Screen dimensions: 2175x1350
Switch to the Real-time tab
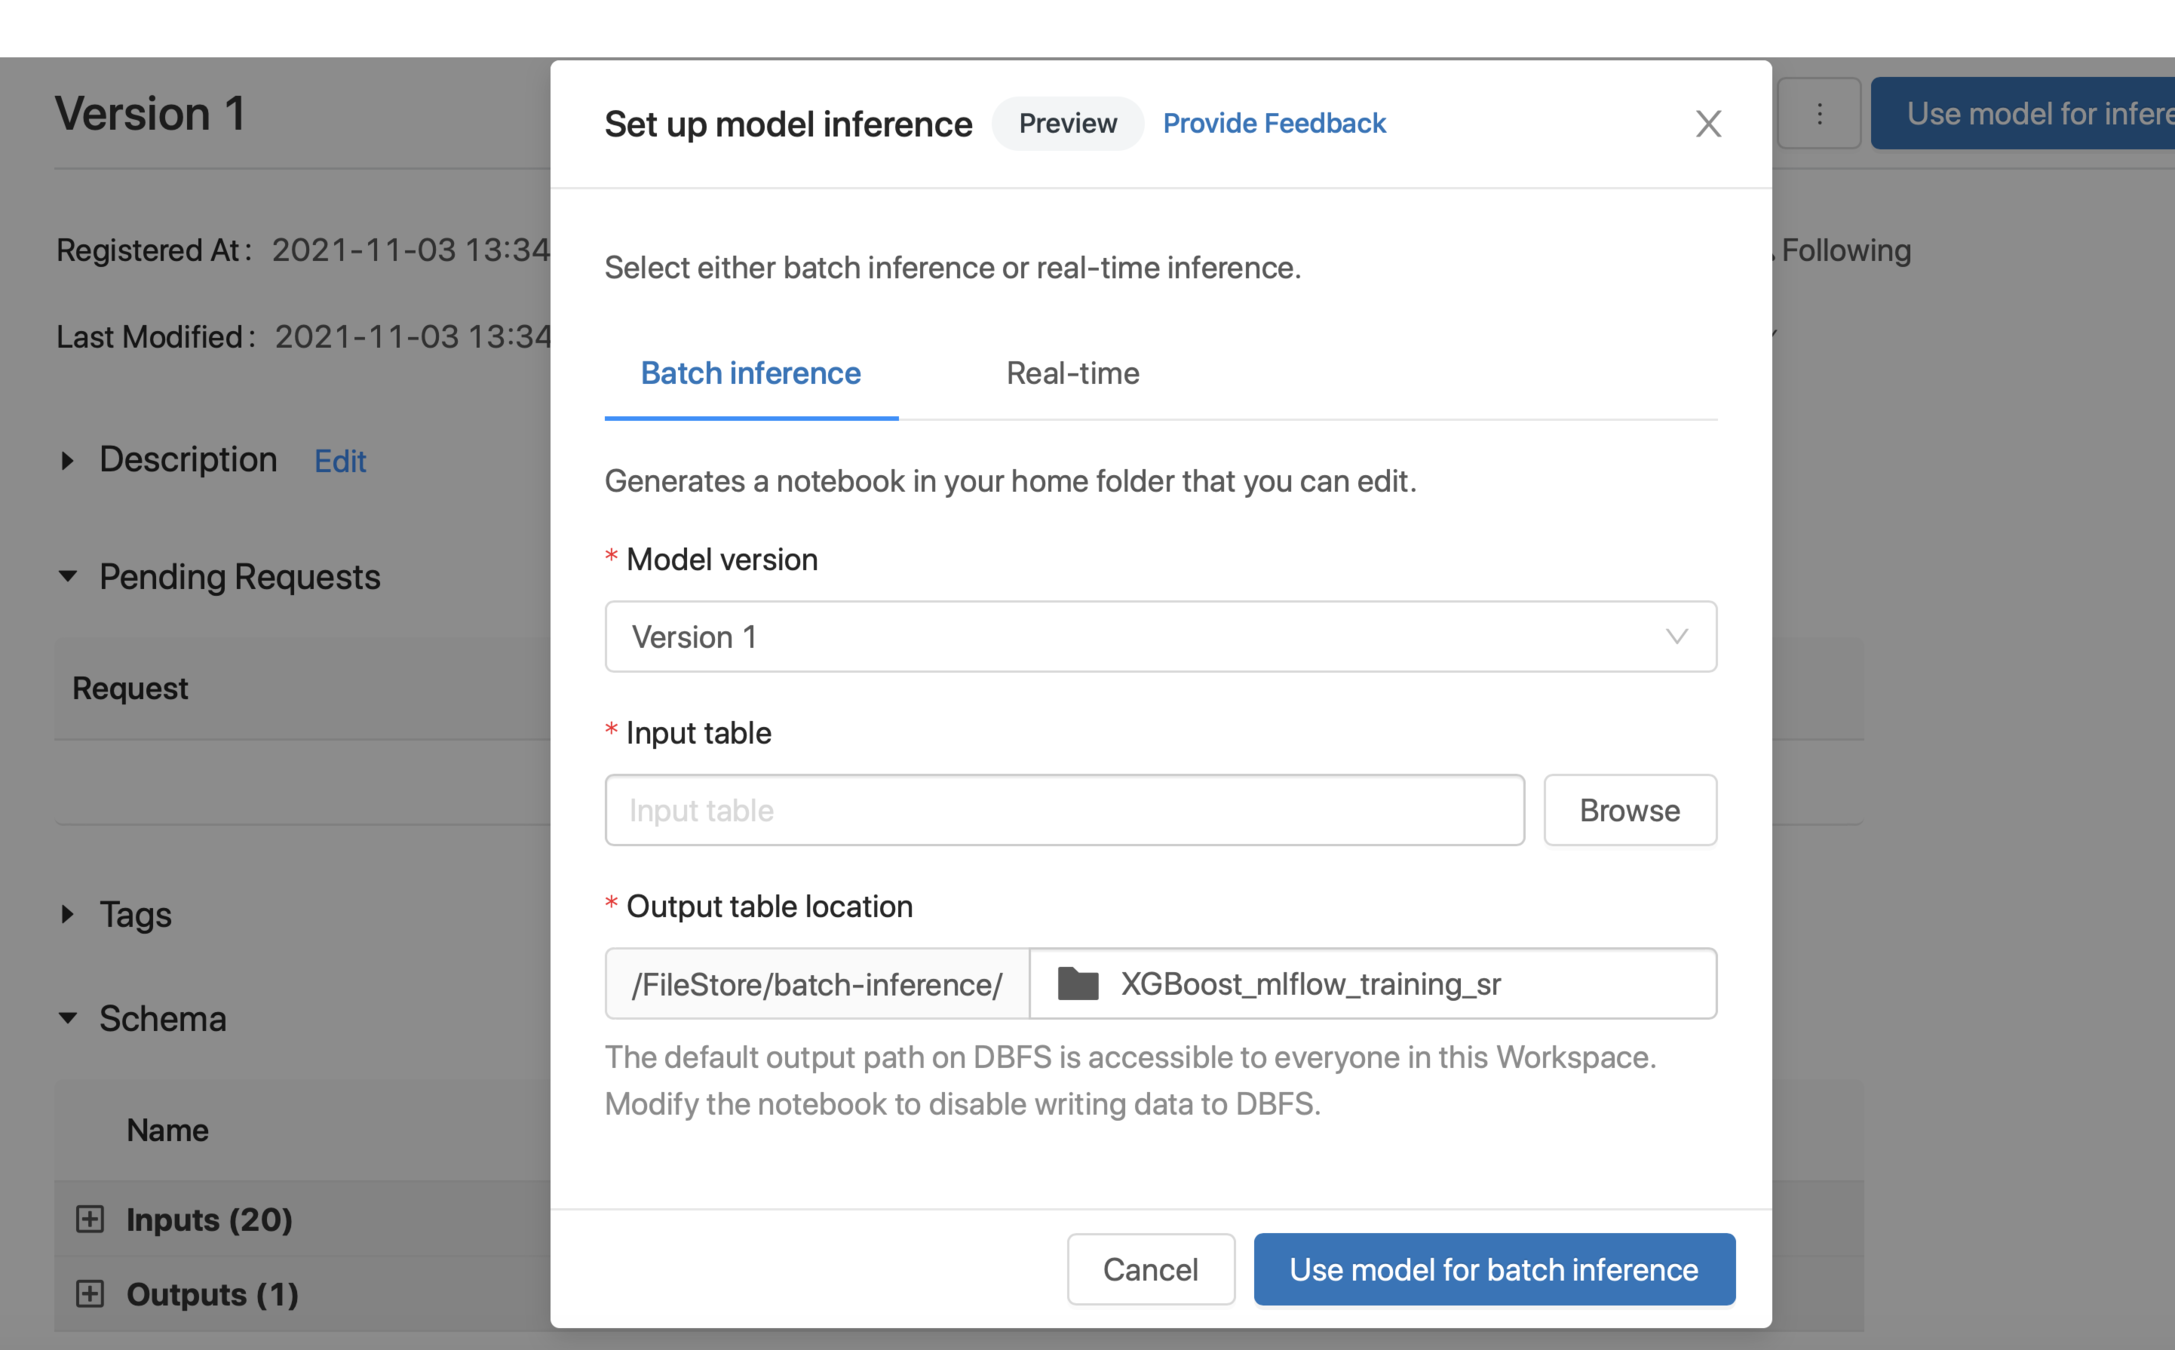[1072, 374]
